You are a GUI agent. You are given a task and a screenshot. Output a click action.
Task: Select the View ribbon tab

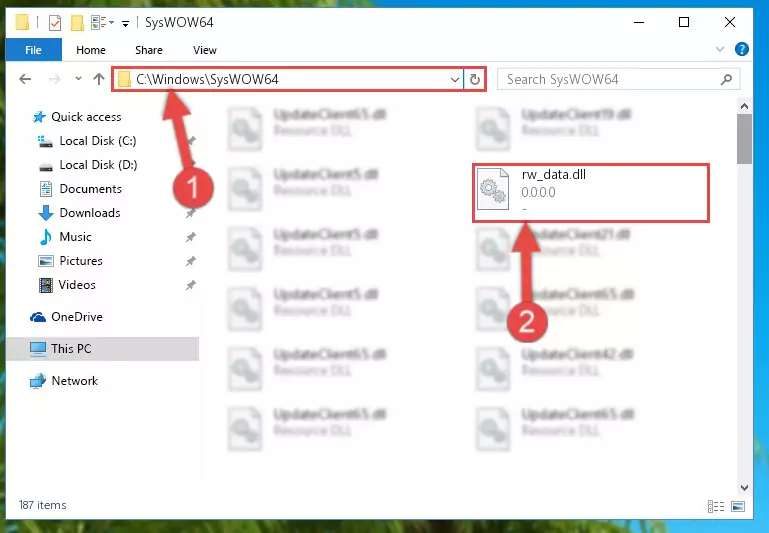[x=205, y=50]
